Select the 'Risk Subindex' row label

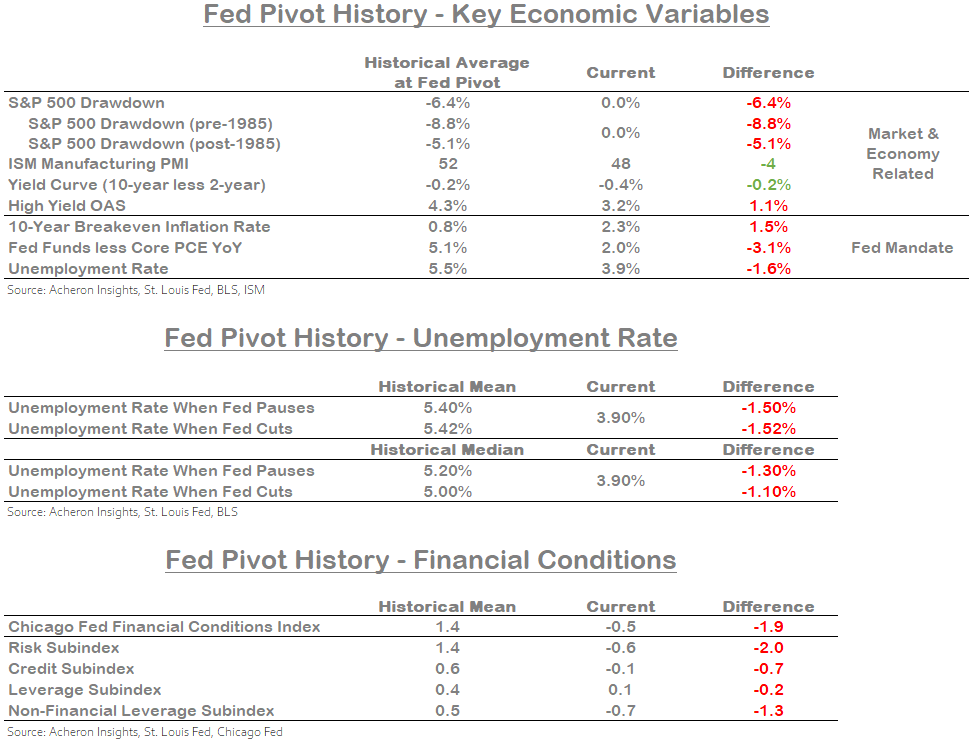(x=59, y=648)
